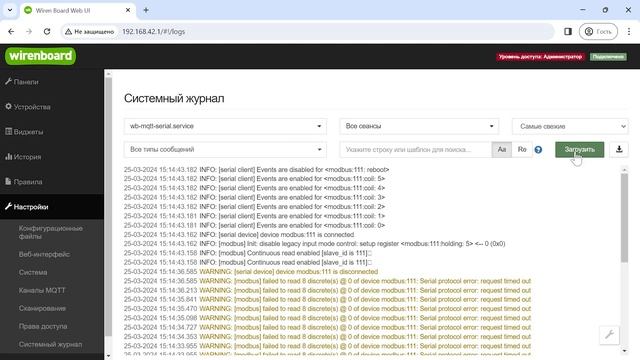Open Системный журнал in sidebar

(x=50, y=344)
